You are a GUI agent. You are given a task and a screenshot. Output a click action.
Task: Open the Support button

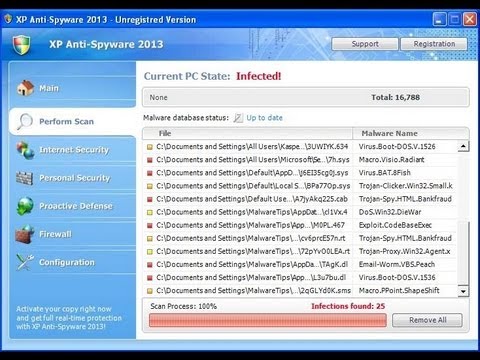[x=365, y=44]
